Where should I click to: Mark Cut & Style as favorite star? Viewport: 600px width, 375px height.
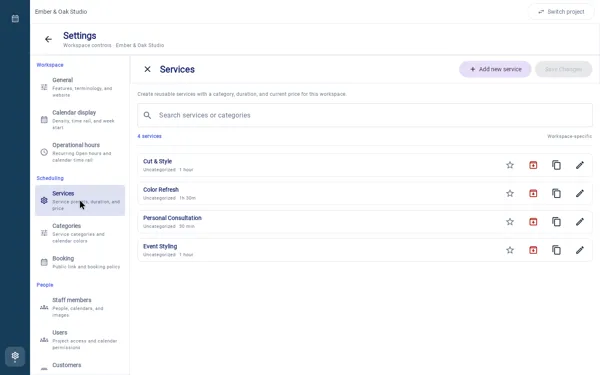tap(510, 165)
